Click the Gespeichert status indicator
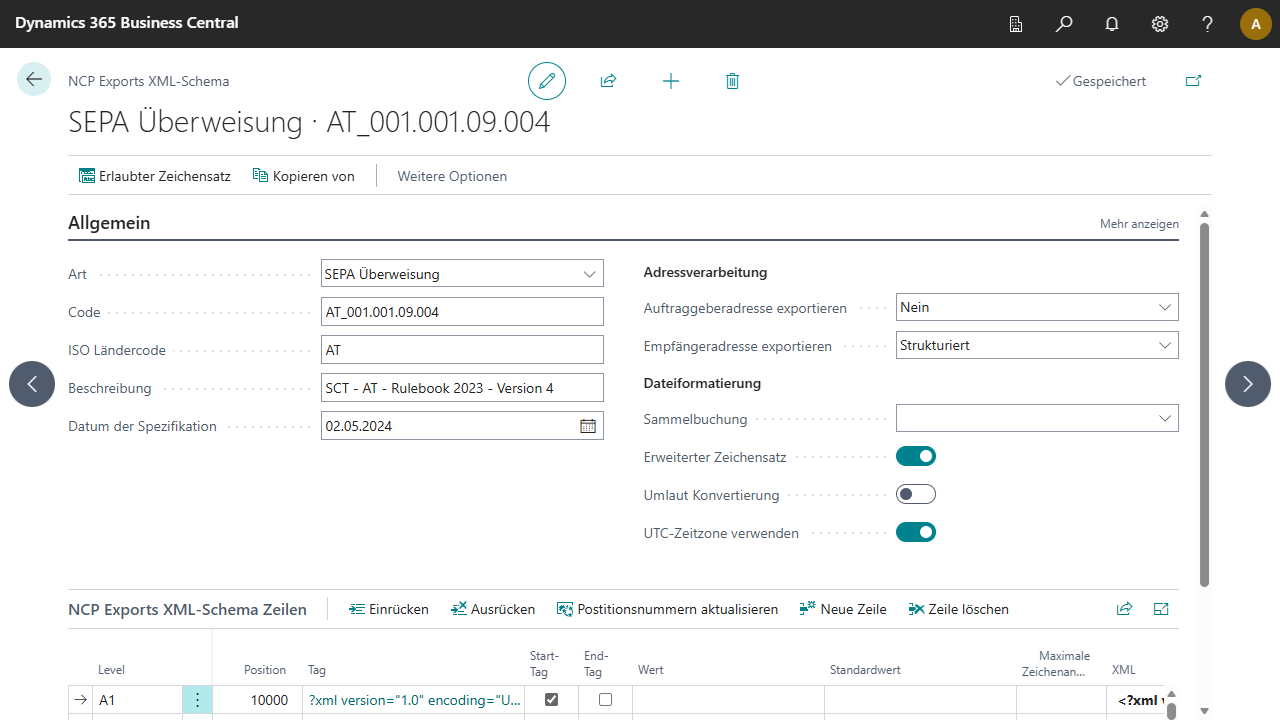This screenshot has width=1280, height=720. [x=1101, y=81]
